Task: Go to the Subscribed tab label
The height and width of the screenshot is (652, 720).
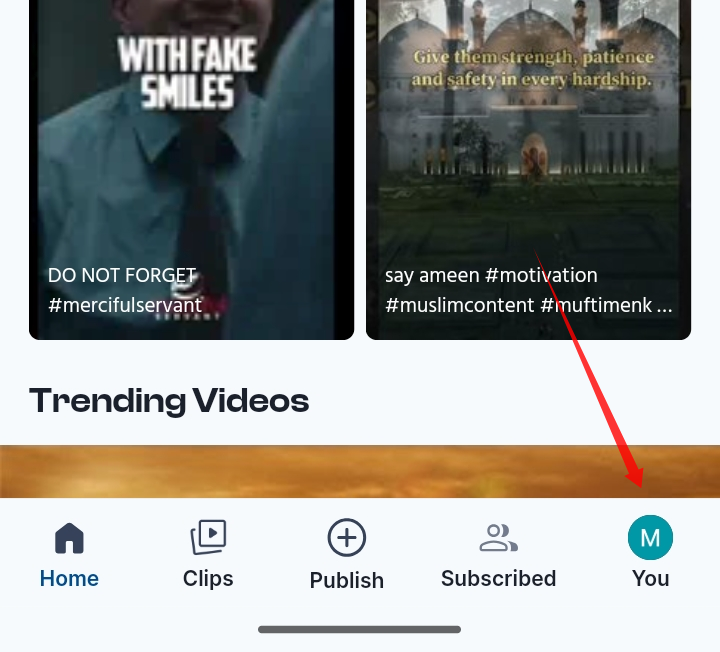Action: tap(498, 578)
